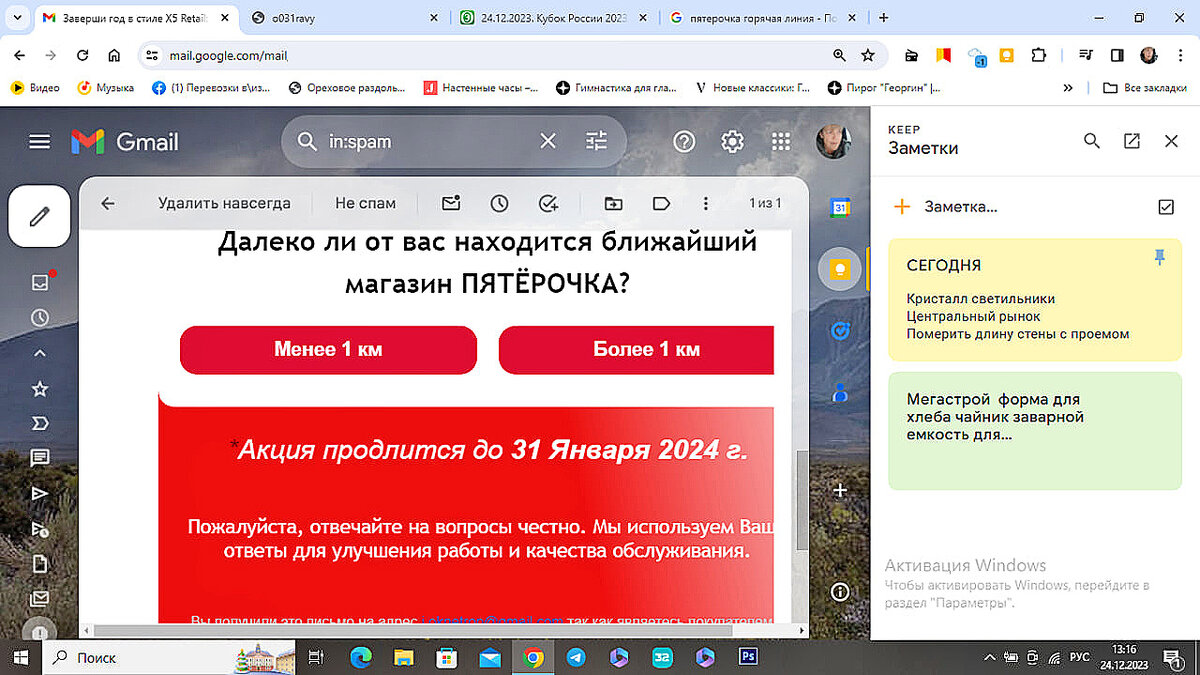Open Chrome extensions puzzle icon
This screenshot has height=675, width=1200.
coord(1038,56)
